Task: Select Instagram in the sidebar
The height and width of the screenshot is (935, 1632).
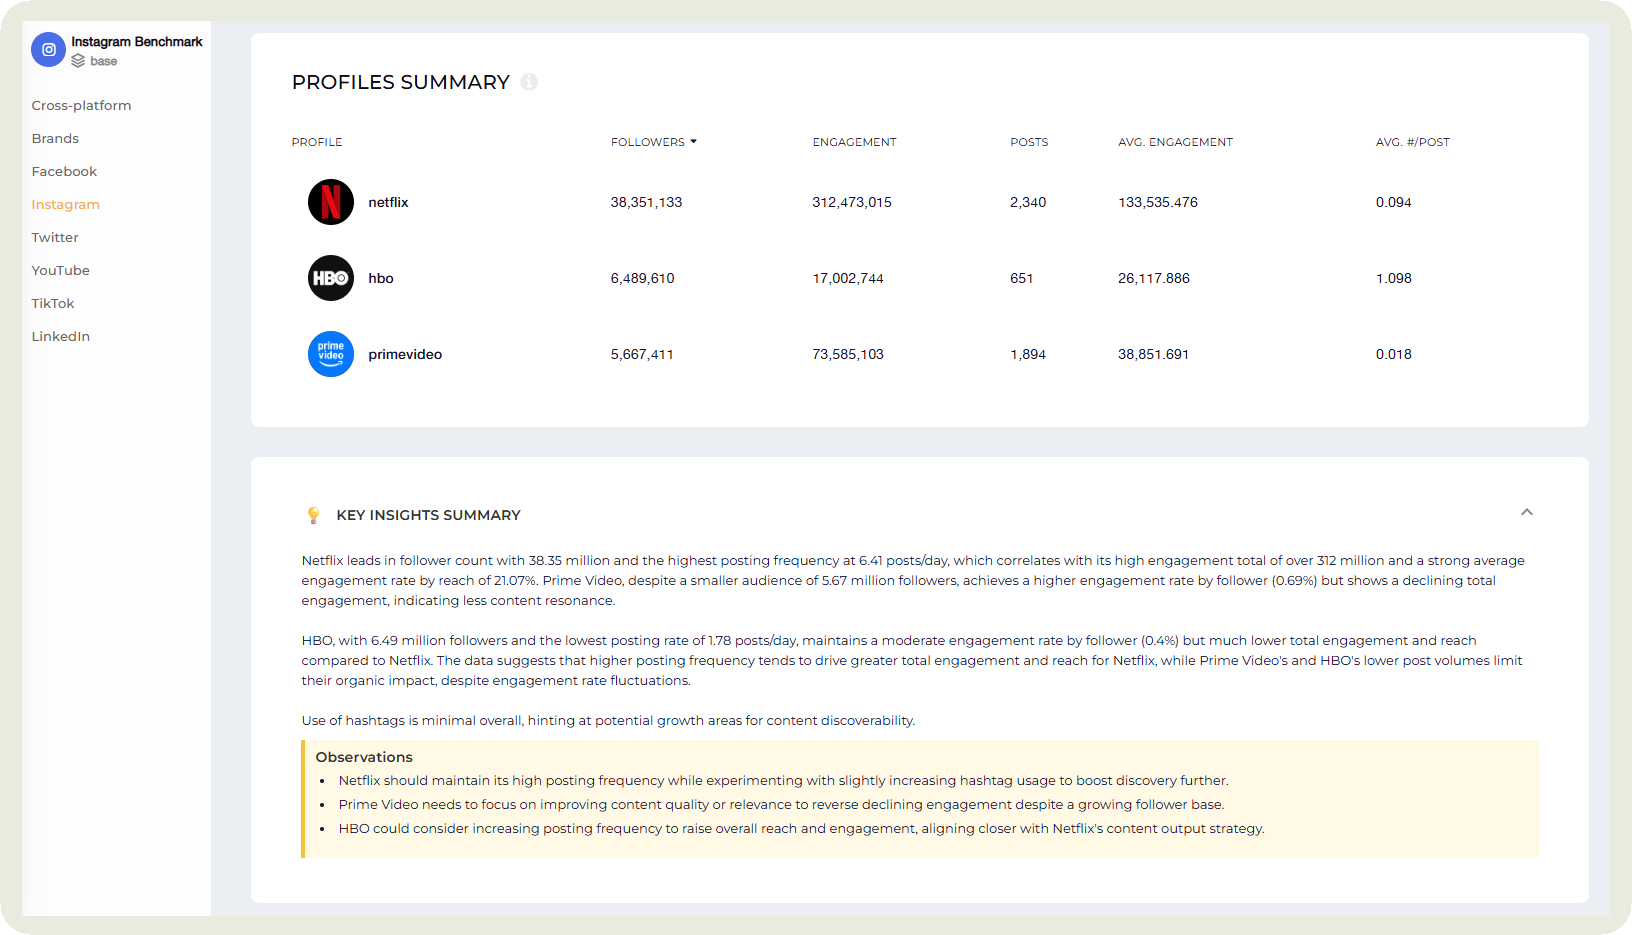Action: coord(65,204)
